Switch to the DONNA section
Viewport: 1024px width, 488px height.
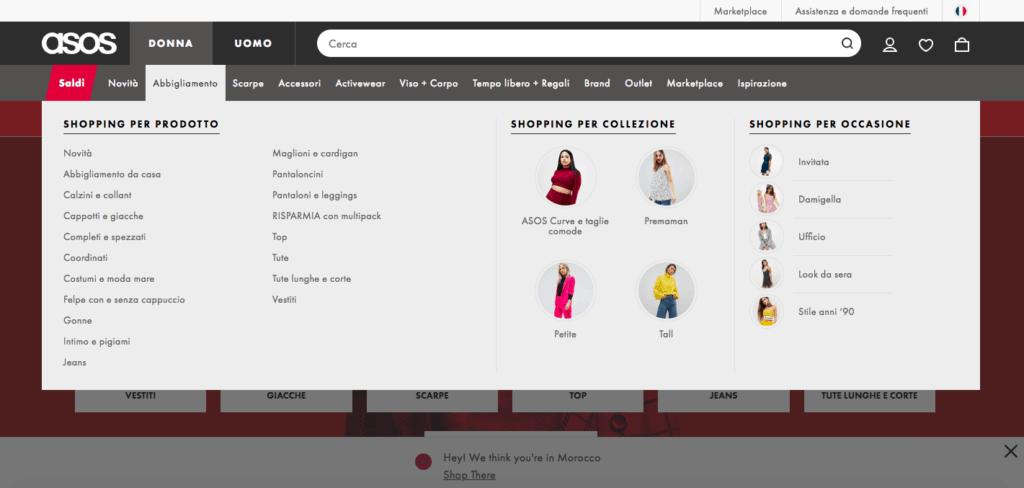point(170,44)
